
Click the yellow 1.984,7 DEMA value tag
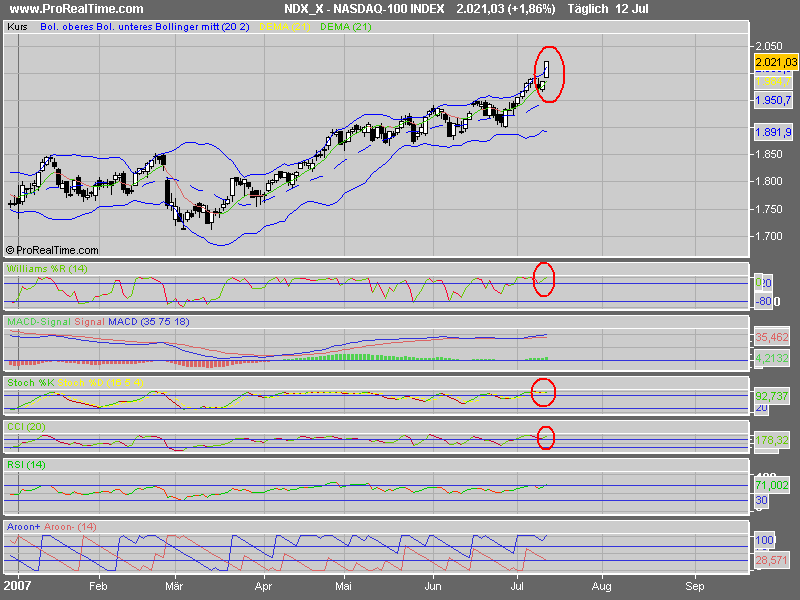coord(773,82)
